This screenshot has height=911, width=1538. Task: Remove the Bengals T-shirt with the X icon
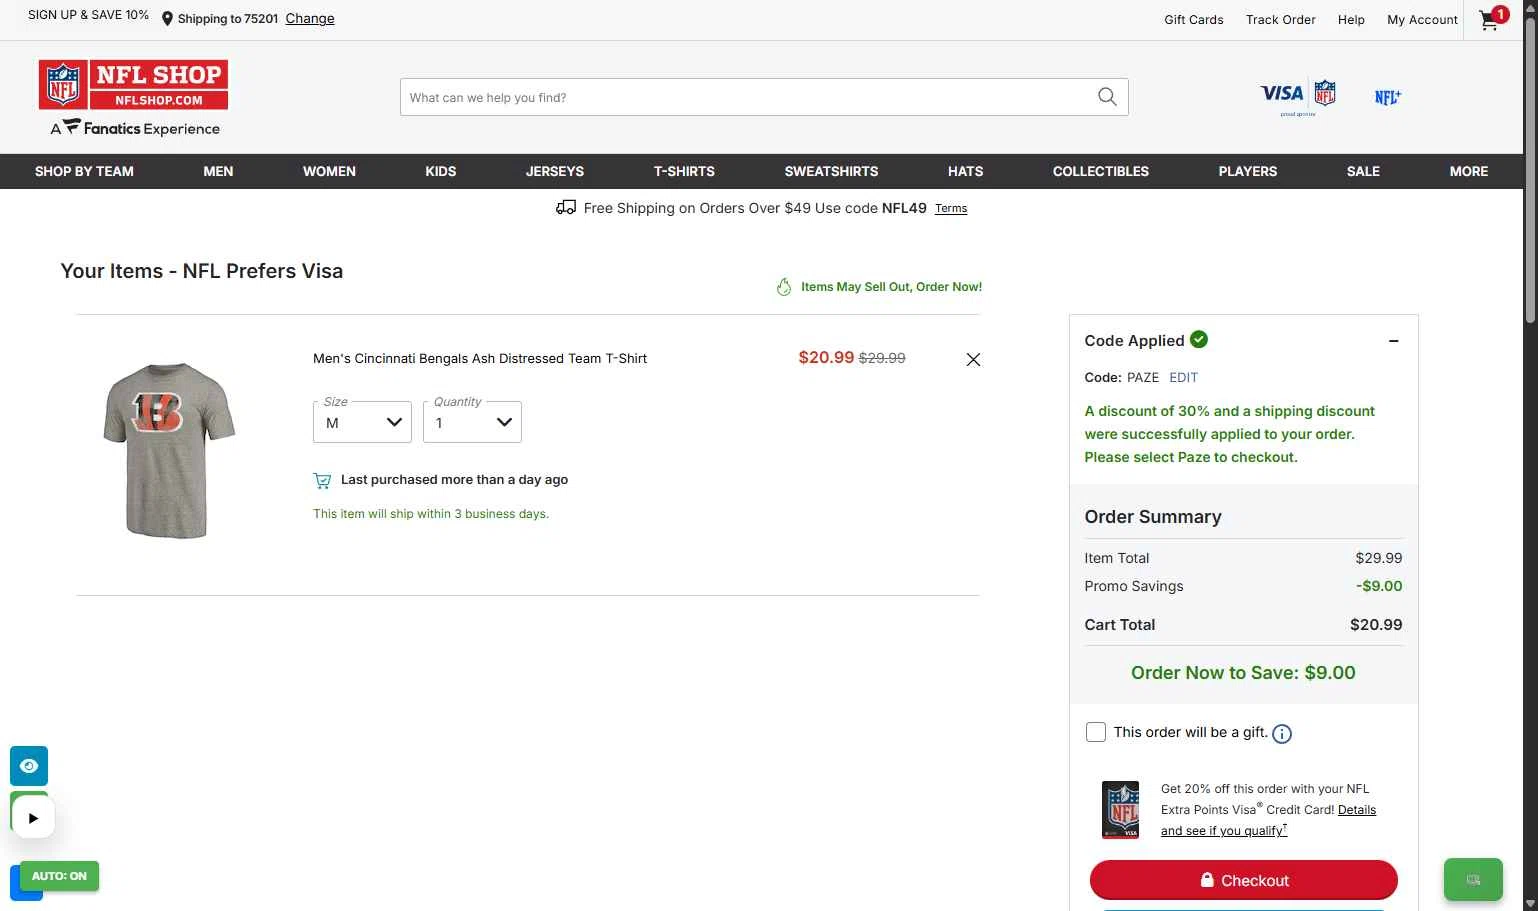tap(973, 359)
